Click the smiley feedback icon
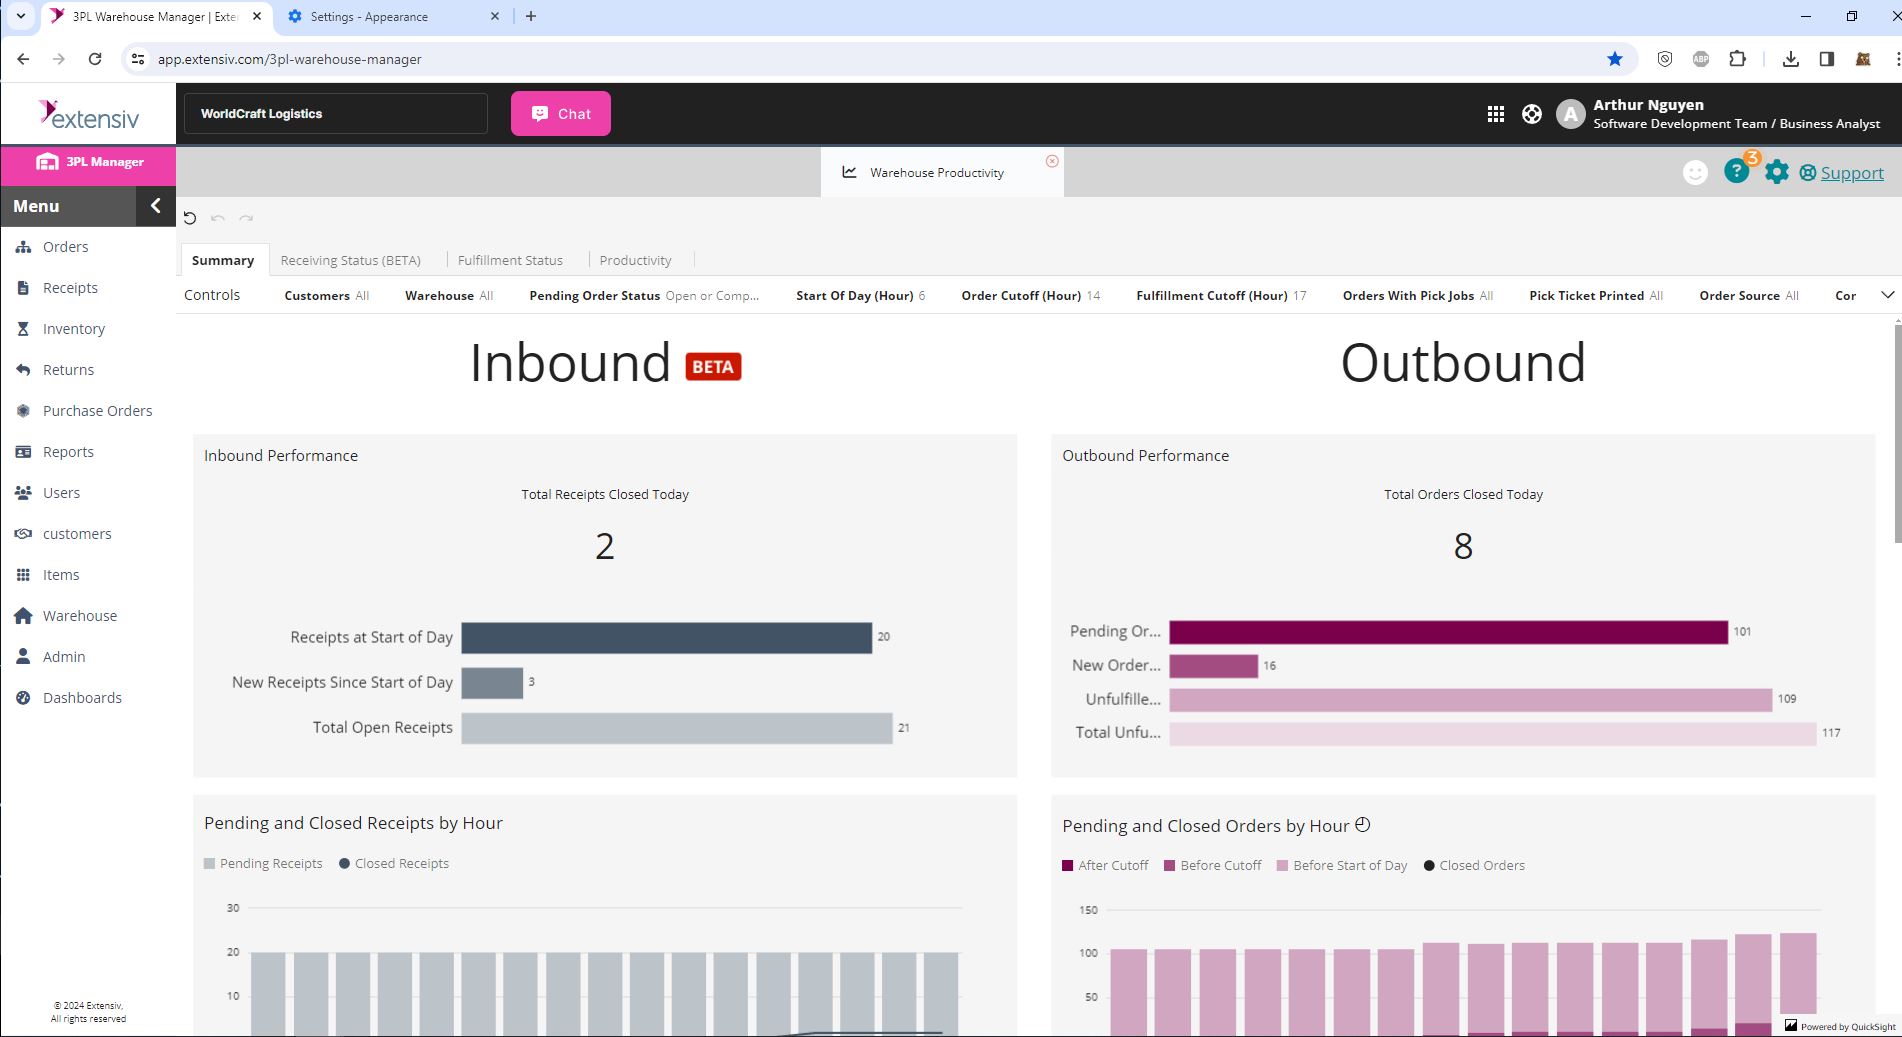This screenshot has width=1902, height=1037. pos(1695,173)
